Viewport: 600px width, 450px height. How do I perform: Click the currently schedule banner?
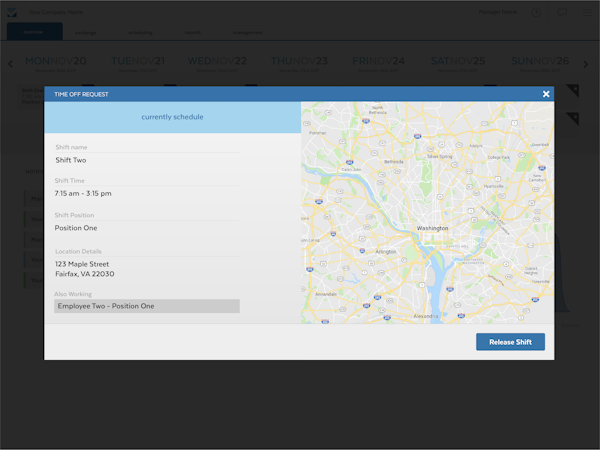(x=173, y=117)
